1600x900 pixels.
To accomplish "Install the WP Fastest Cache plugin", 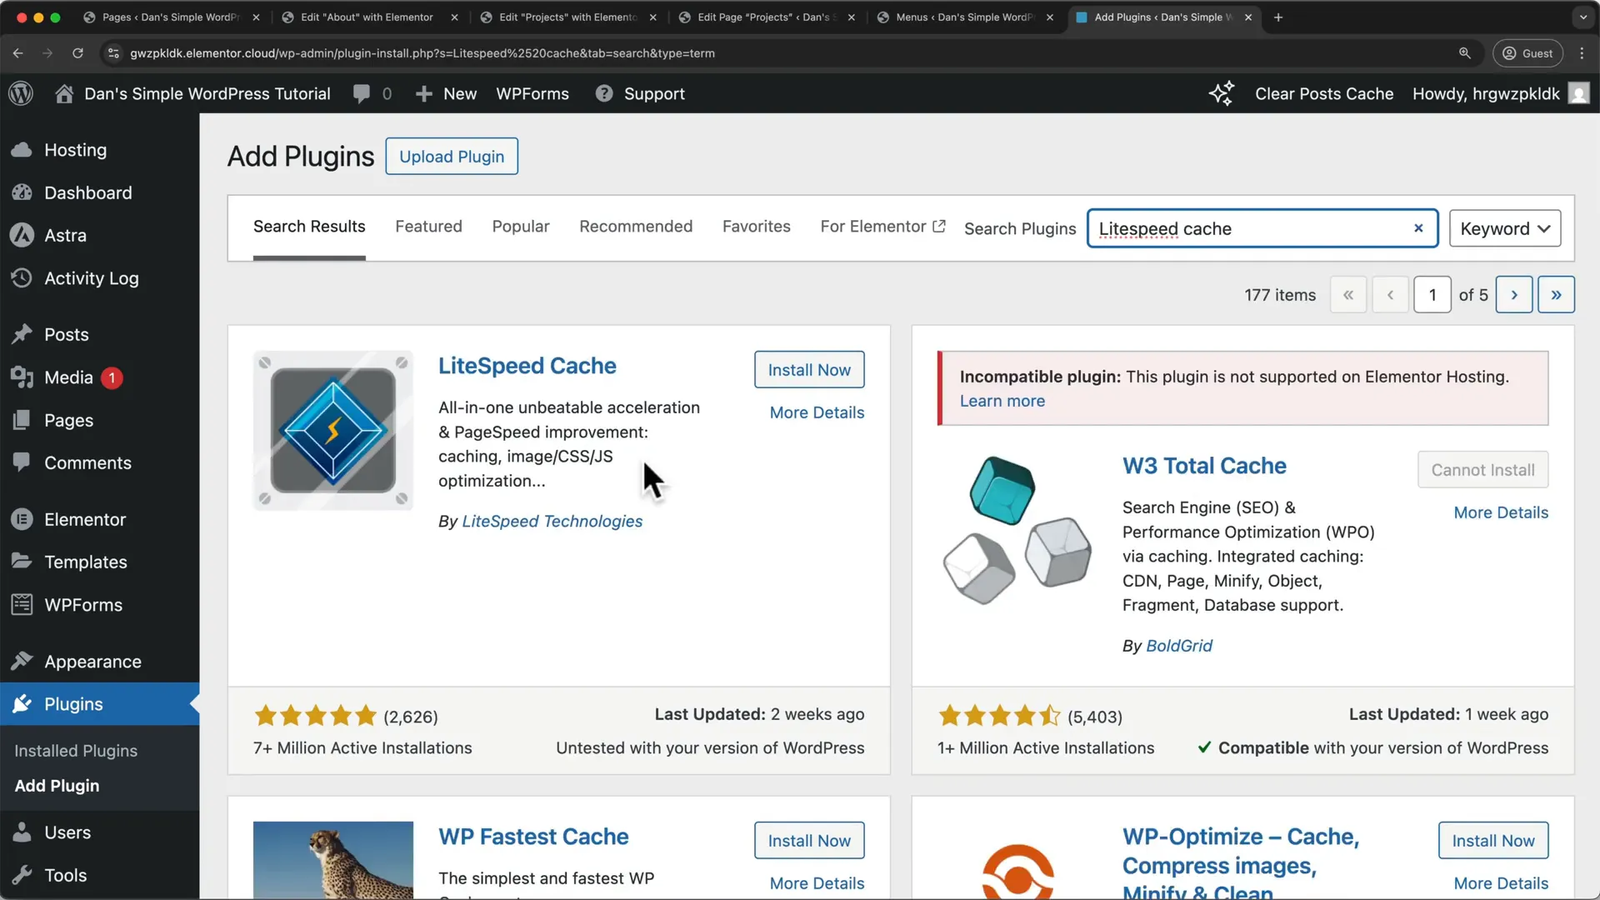I will tap(809, 841).
